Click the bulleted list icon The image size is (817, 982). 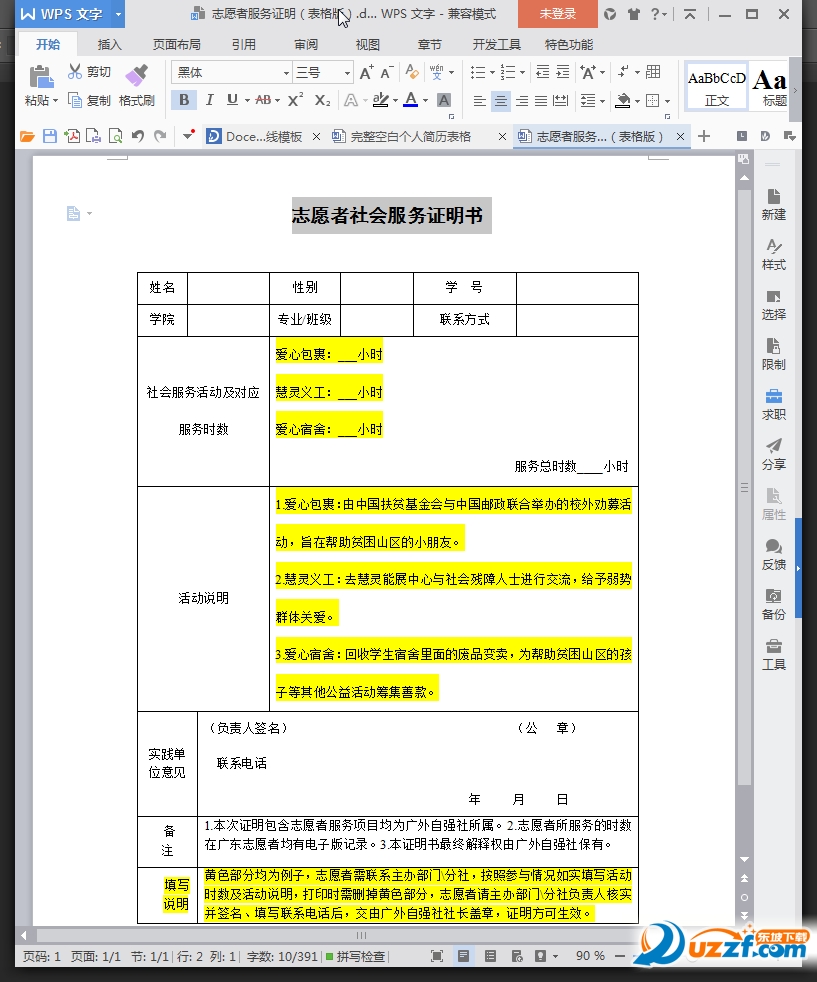click(478, 73)
